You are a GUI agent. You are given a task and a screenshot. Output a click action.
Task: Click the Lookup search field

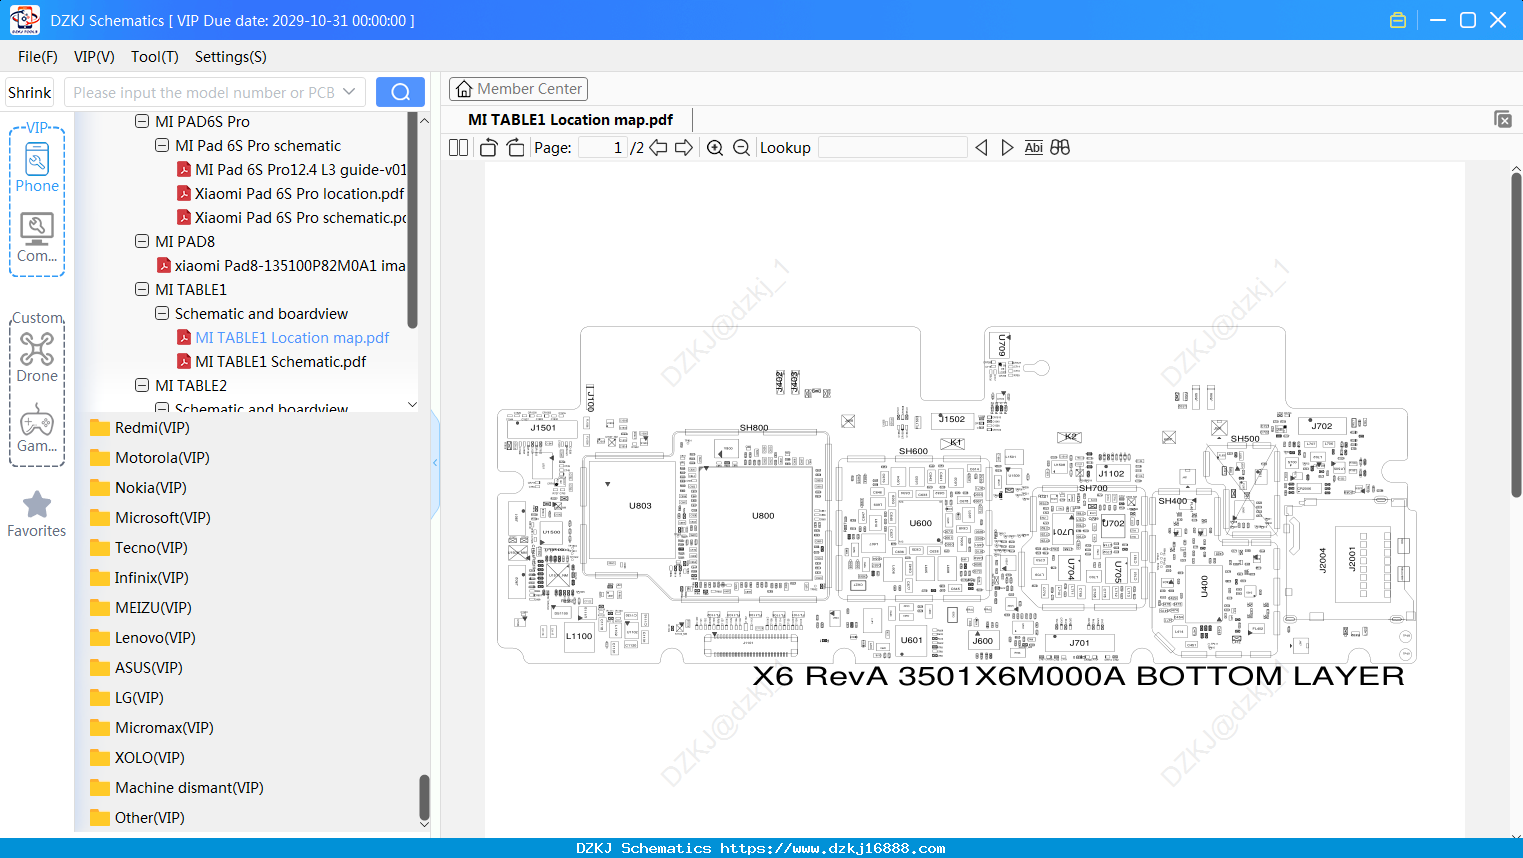(893, 147)
